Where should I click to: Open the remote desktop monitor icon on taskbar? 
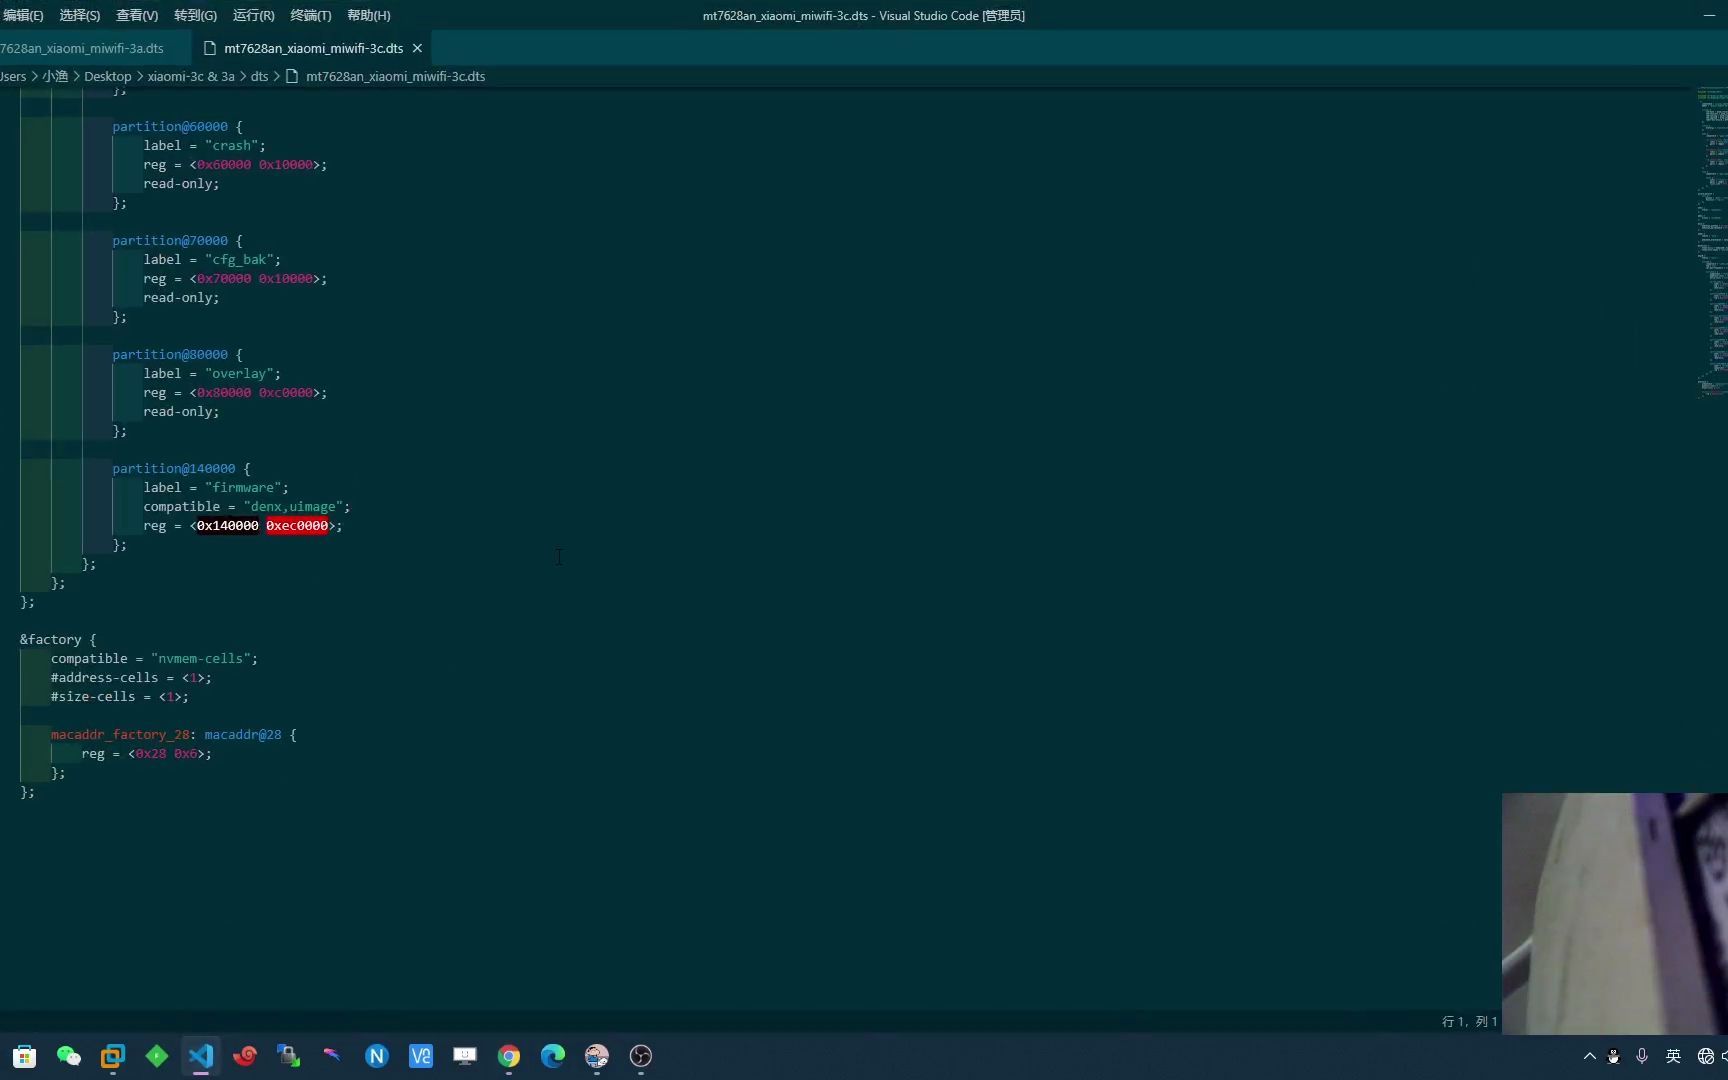point(464,1057)
